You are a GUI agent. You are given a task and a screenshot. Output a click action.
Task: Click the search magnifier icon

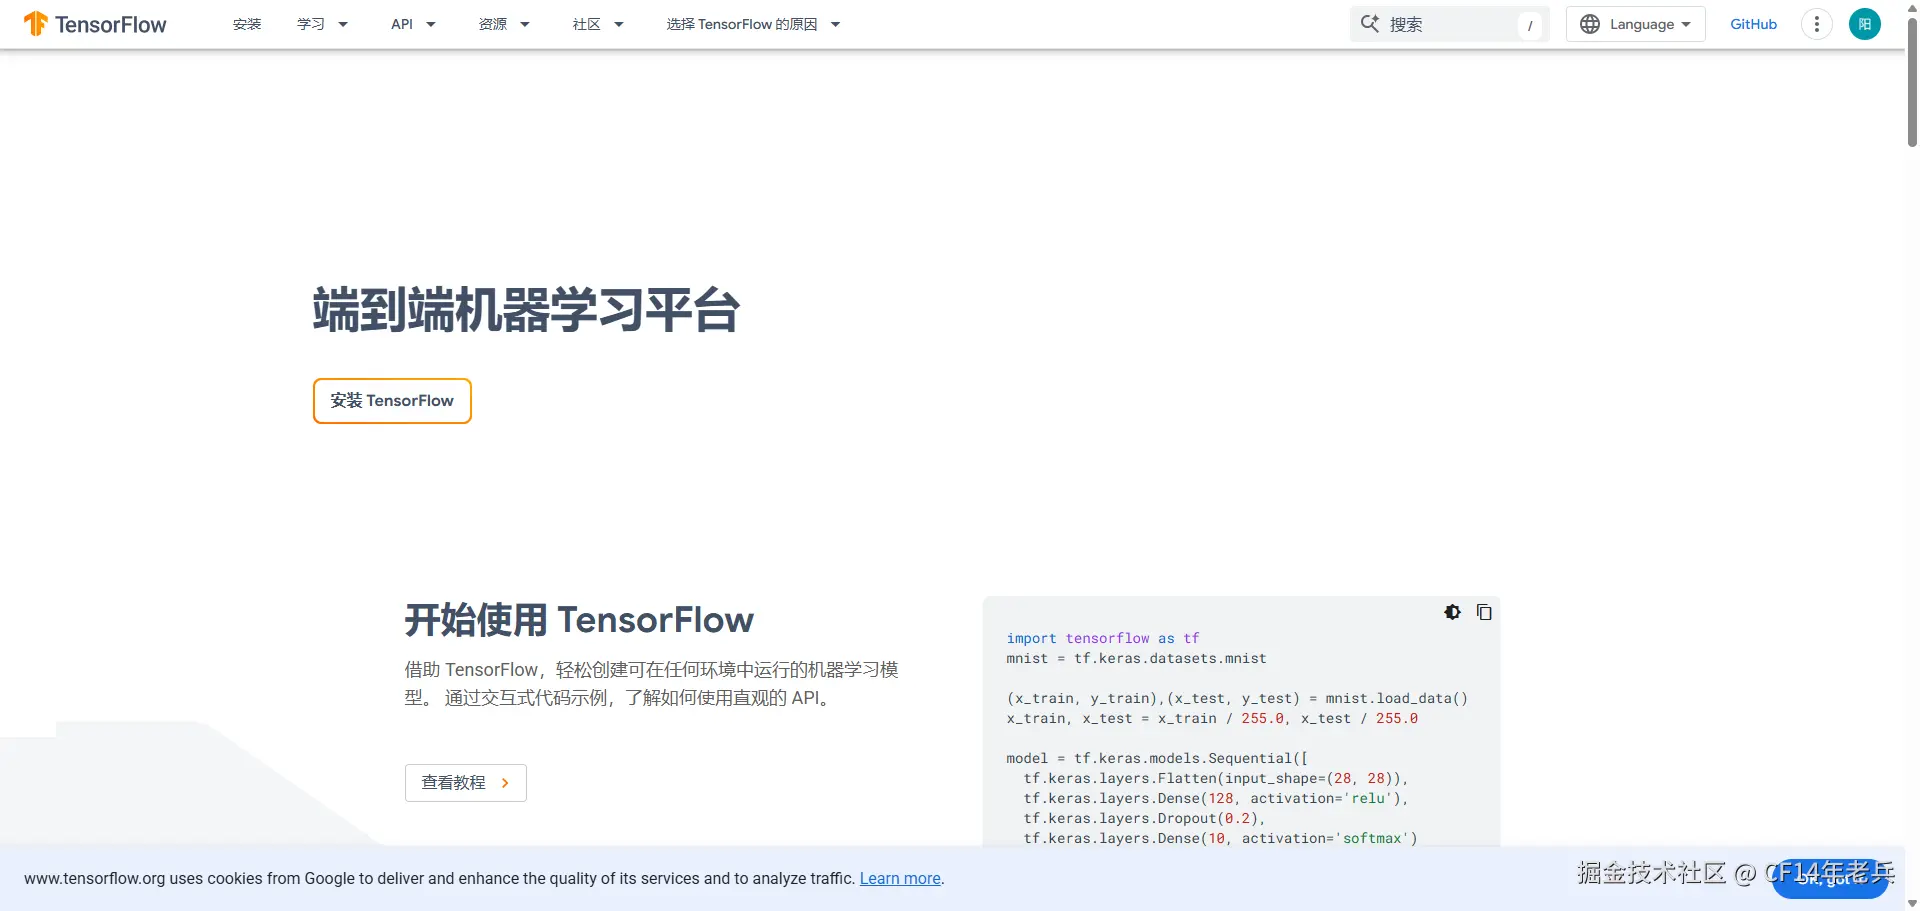point(1370,23)
